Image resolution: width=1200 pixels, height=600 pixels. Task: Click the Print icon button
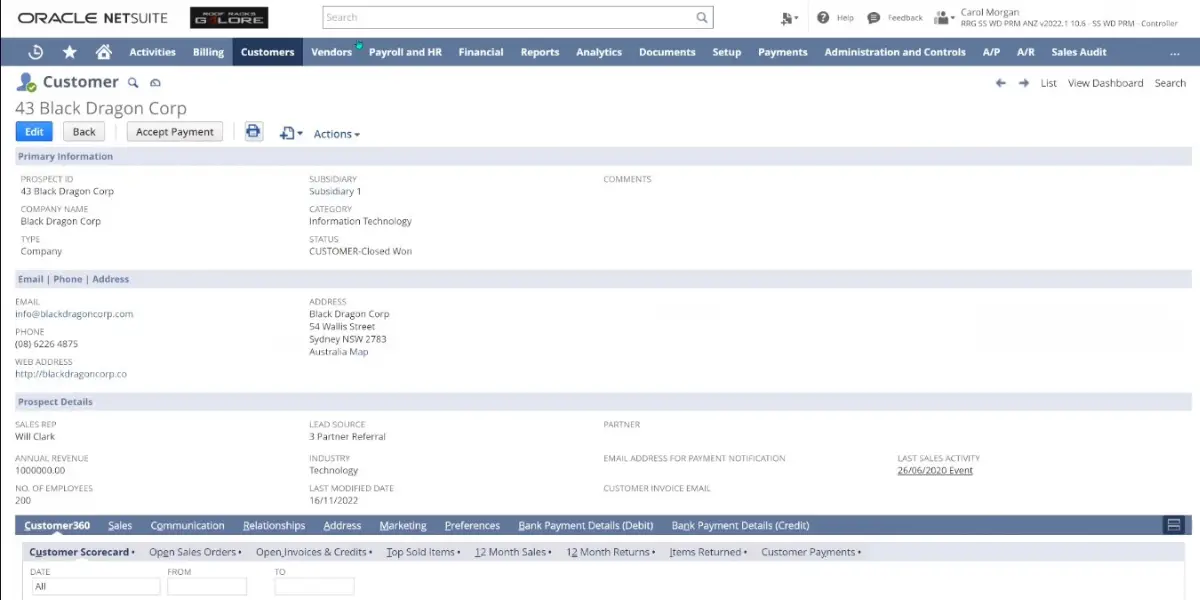(253, 131)
